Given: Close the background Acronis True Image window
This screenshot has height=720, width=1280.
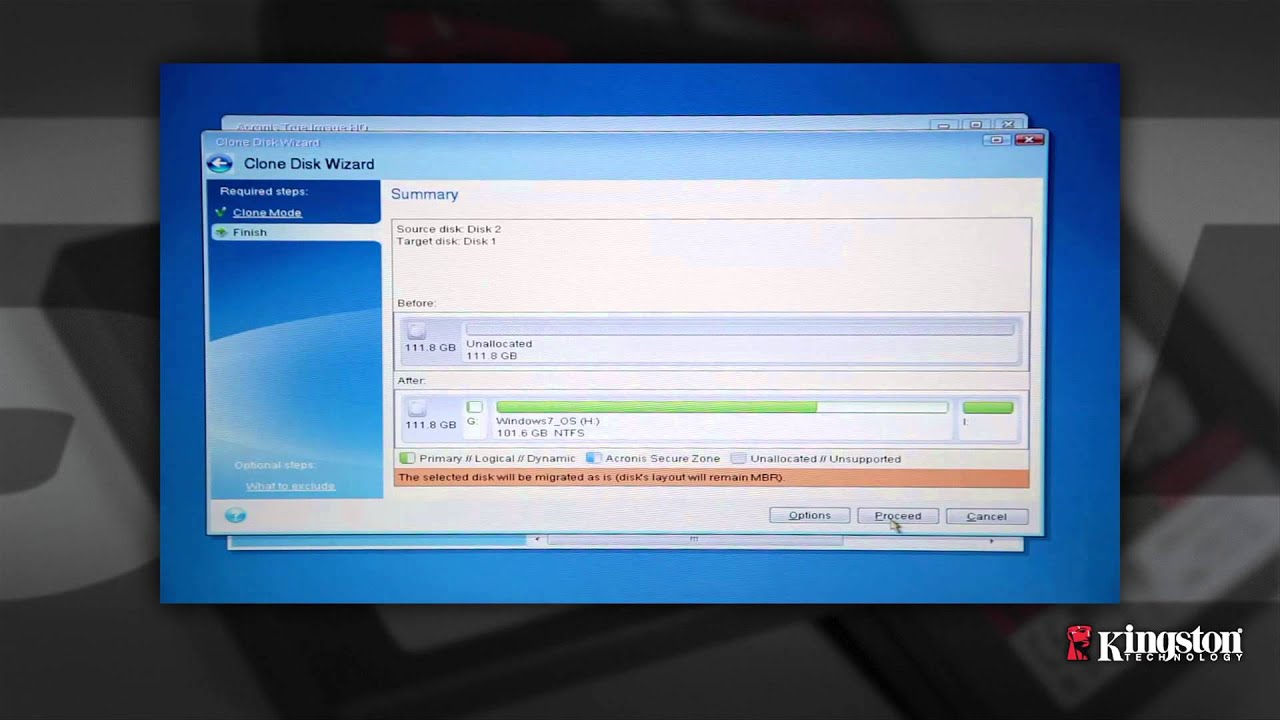Looking at the screenshot, I should pyautogui.click(x=1008, y=125).
